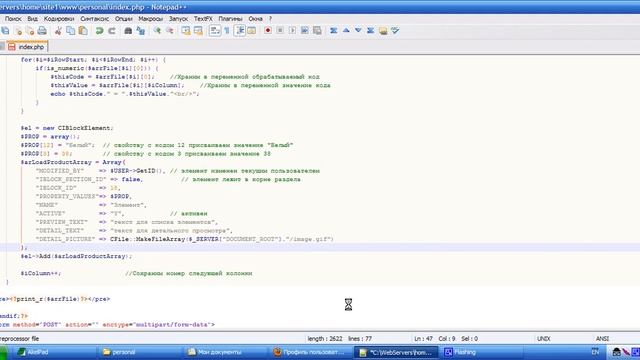Viewport: 640px width, 360px height.
Task: Open the ? help menu
Action: 270,19
